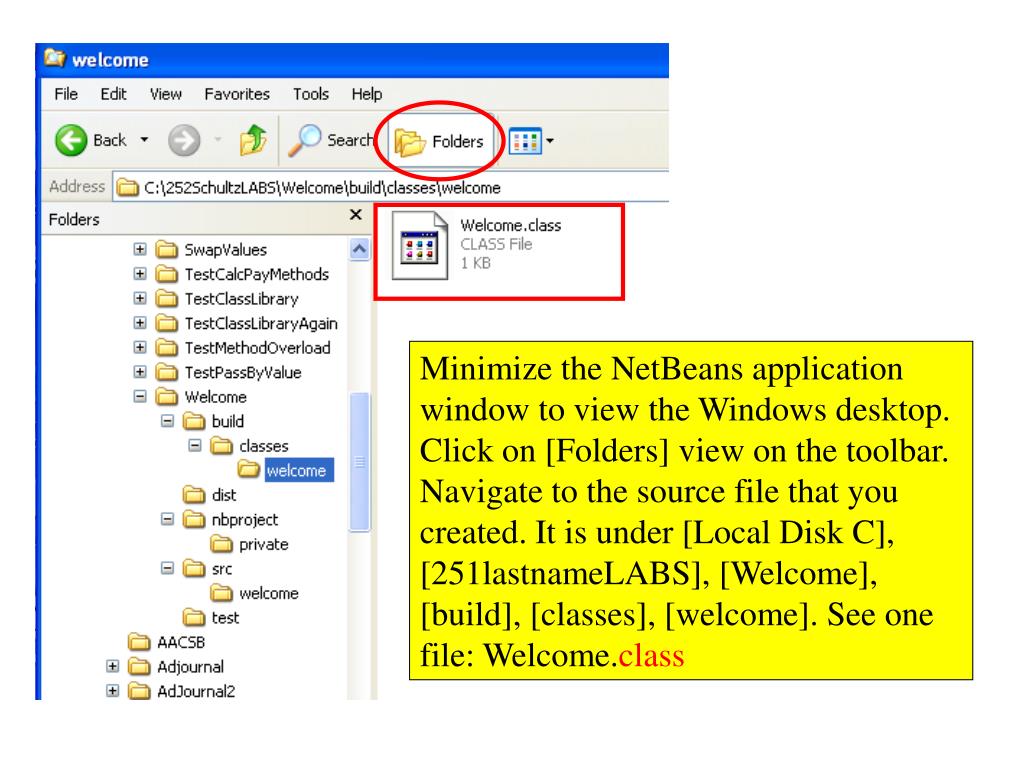Select the private folder icon
1024x768 pixels.
point(221,544)
